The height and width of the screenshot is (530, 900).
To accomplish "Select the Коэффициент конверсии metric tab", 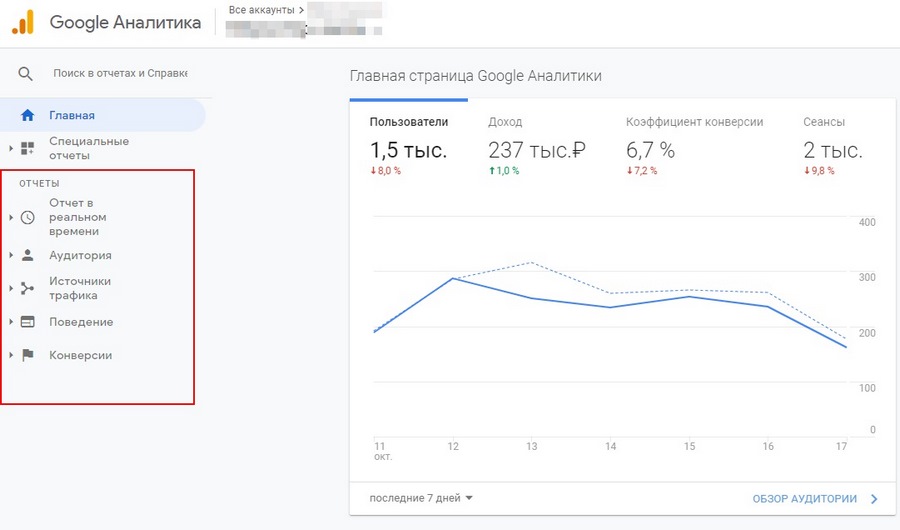I will [695, 147].
